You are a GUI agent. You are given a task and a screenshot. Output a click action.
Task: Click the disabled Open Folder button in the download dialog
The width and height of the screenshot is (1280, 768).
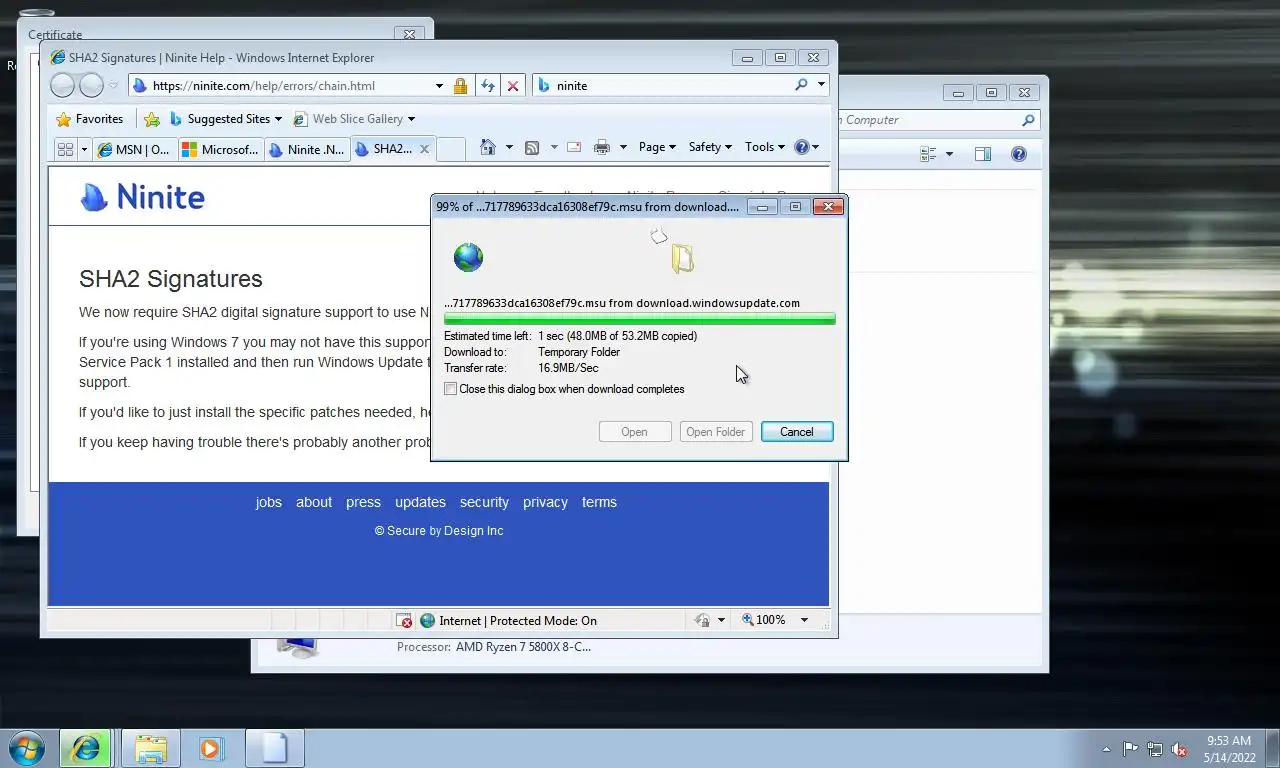tap(716, 432)
